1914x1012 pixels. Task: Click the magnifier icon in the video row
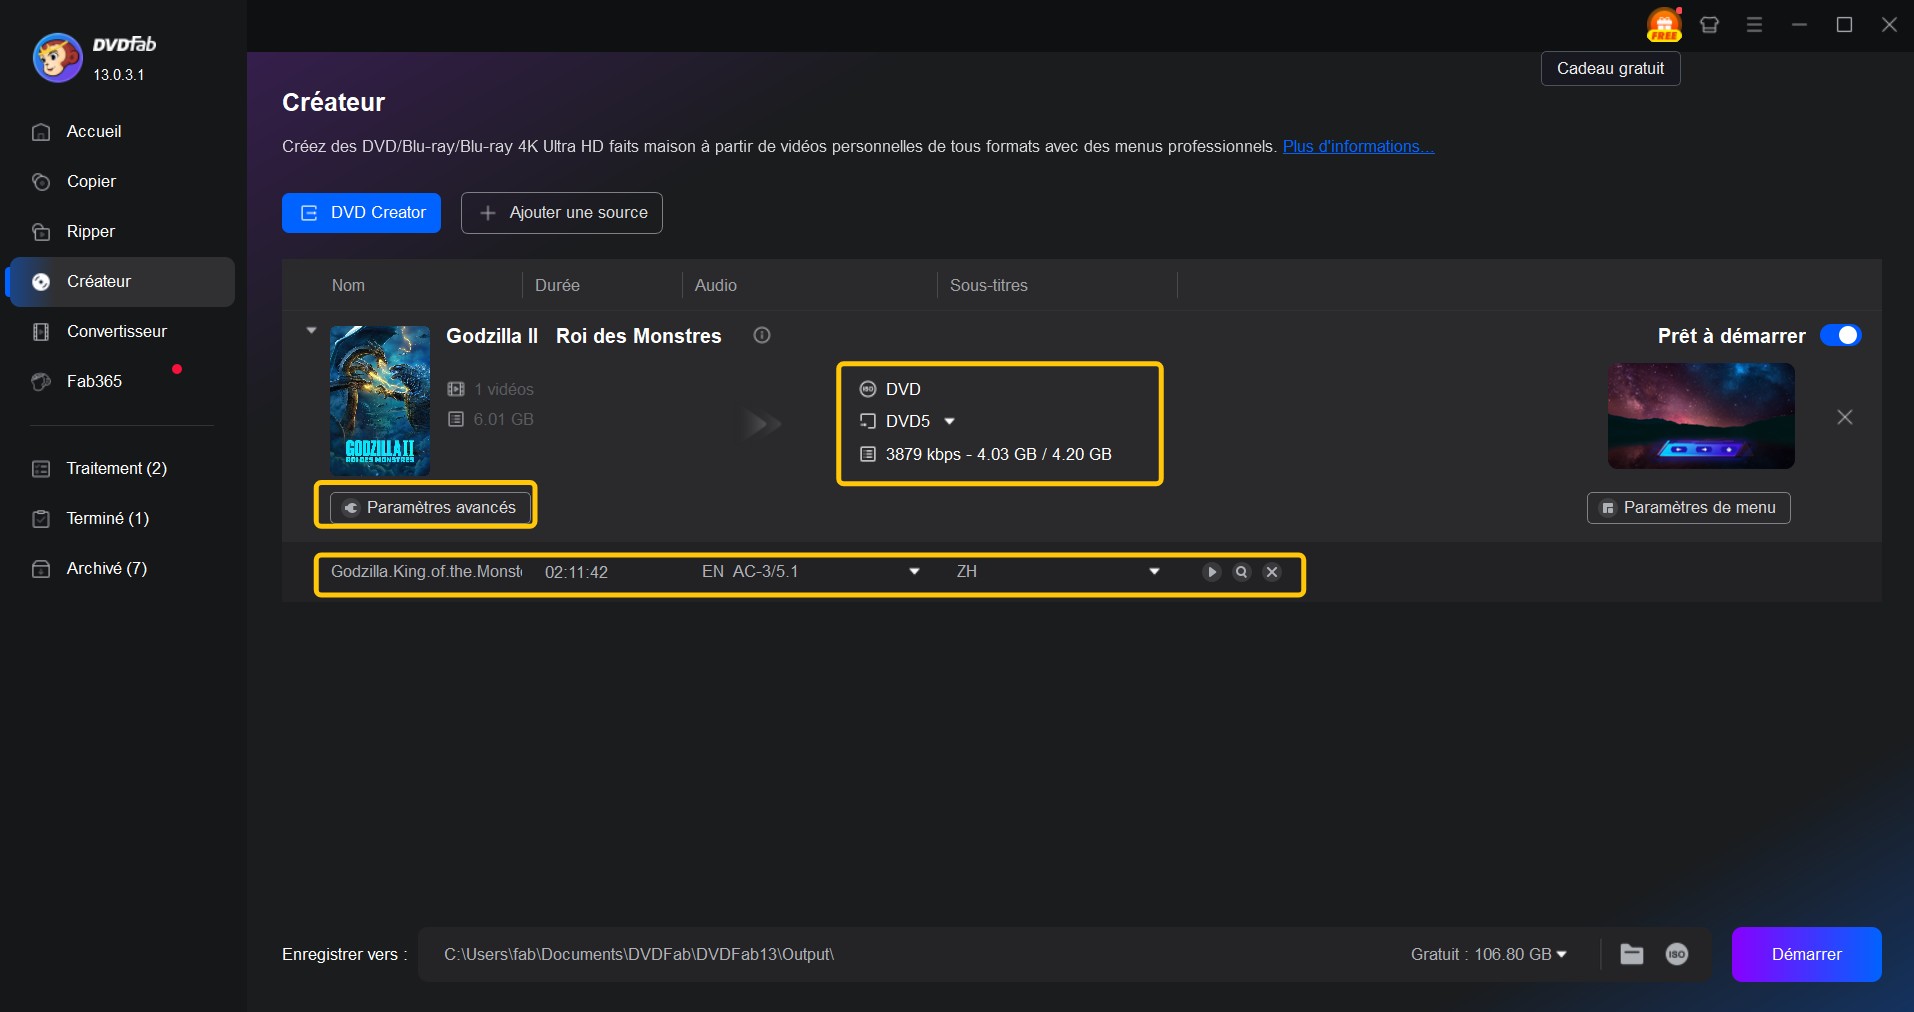pos(1241,572)
